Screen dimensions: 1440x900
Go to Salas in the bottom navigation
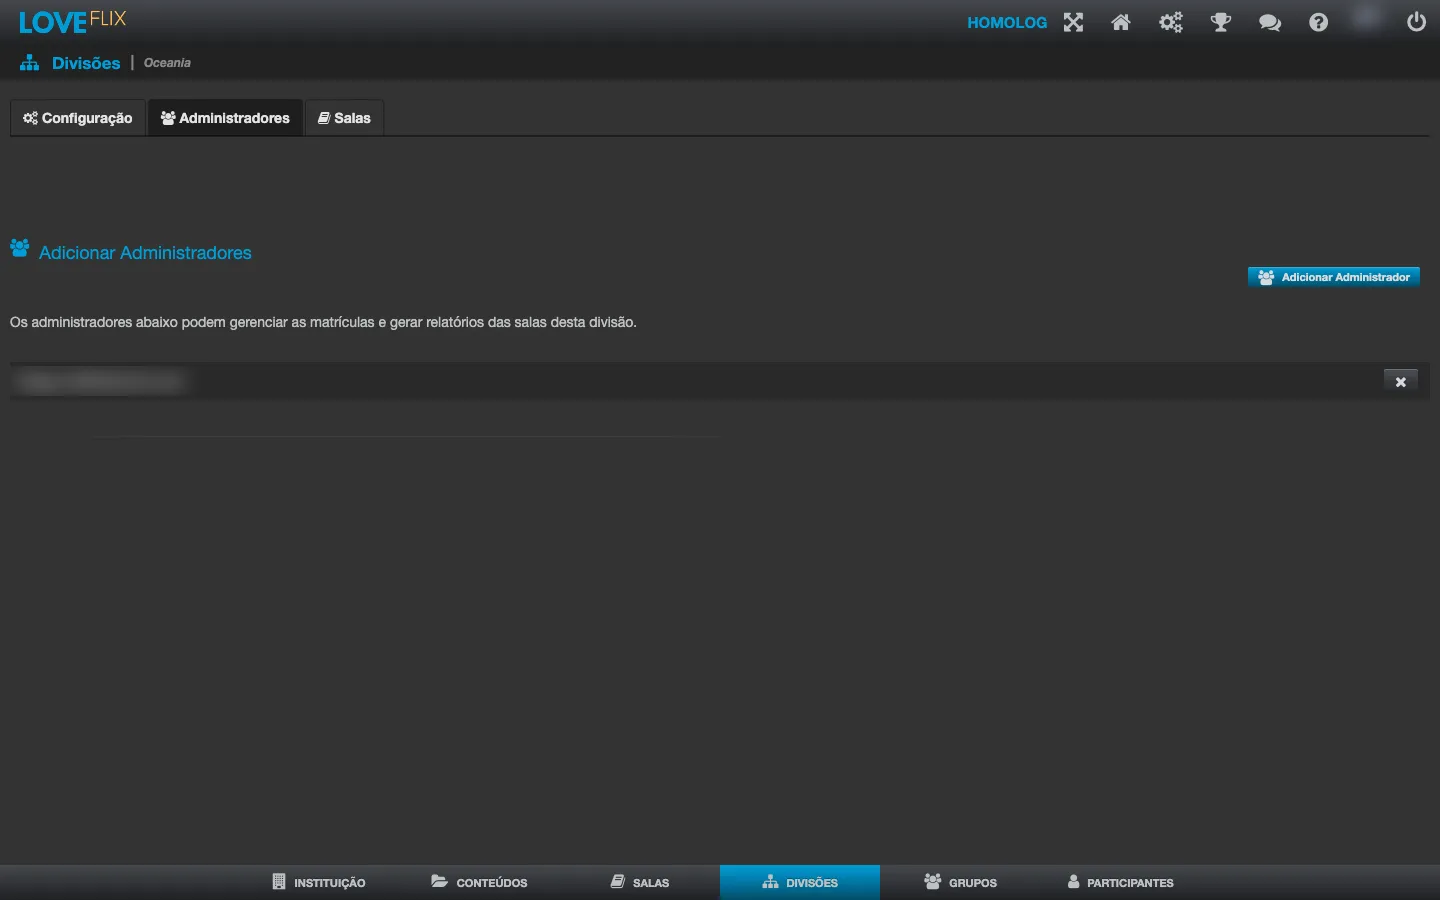(640, 882)
